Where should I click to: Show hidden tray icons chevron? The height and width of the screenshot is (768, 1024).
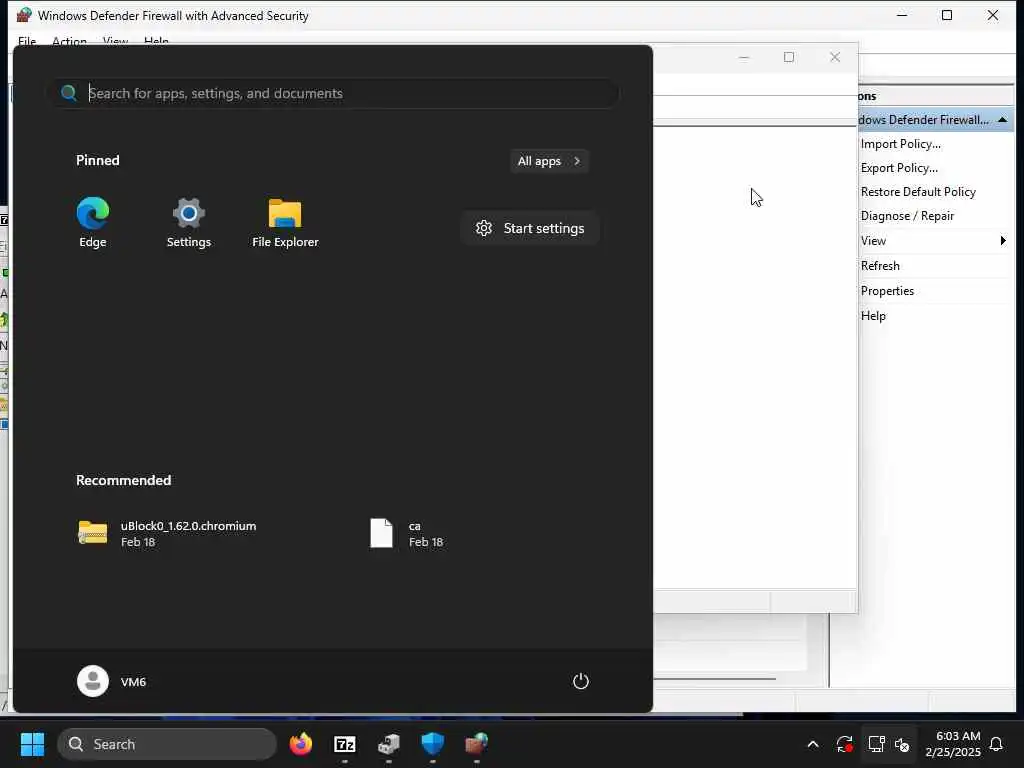(x=813, y=744)
